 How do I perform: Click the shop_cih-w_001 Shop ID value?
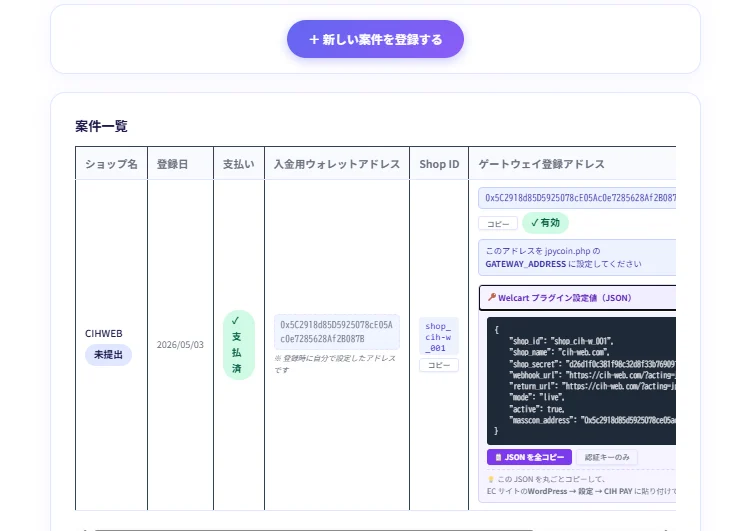click(x=439, y=337)
